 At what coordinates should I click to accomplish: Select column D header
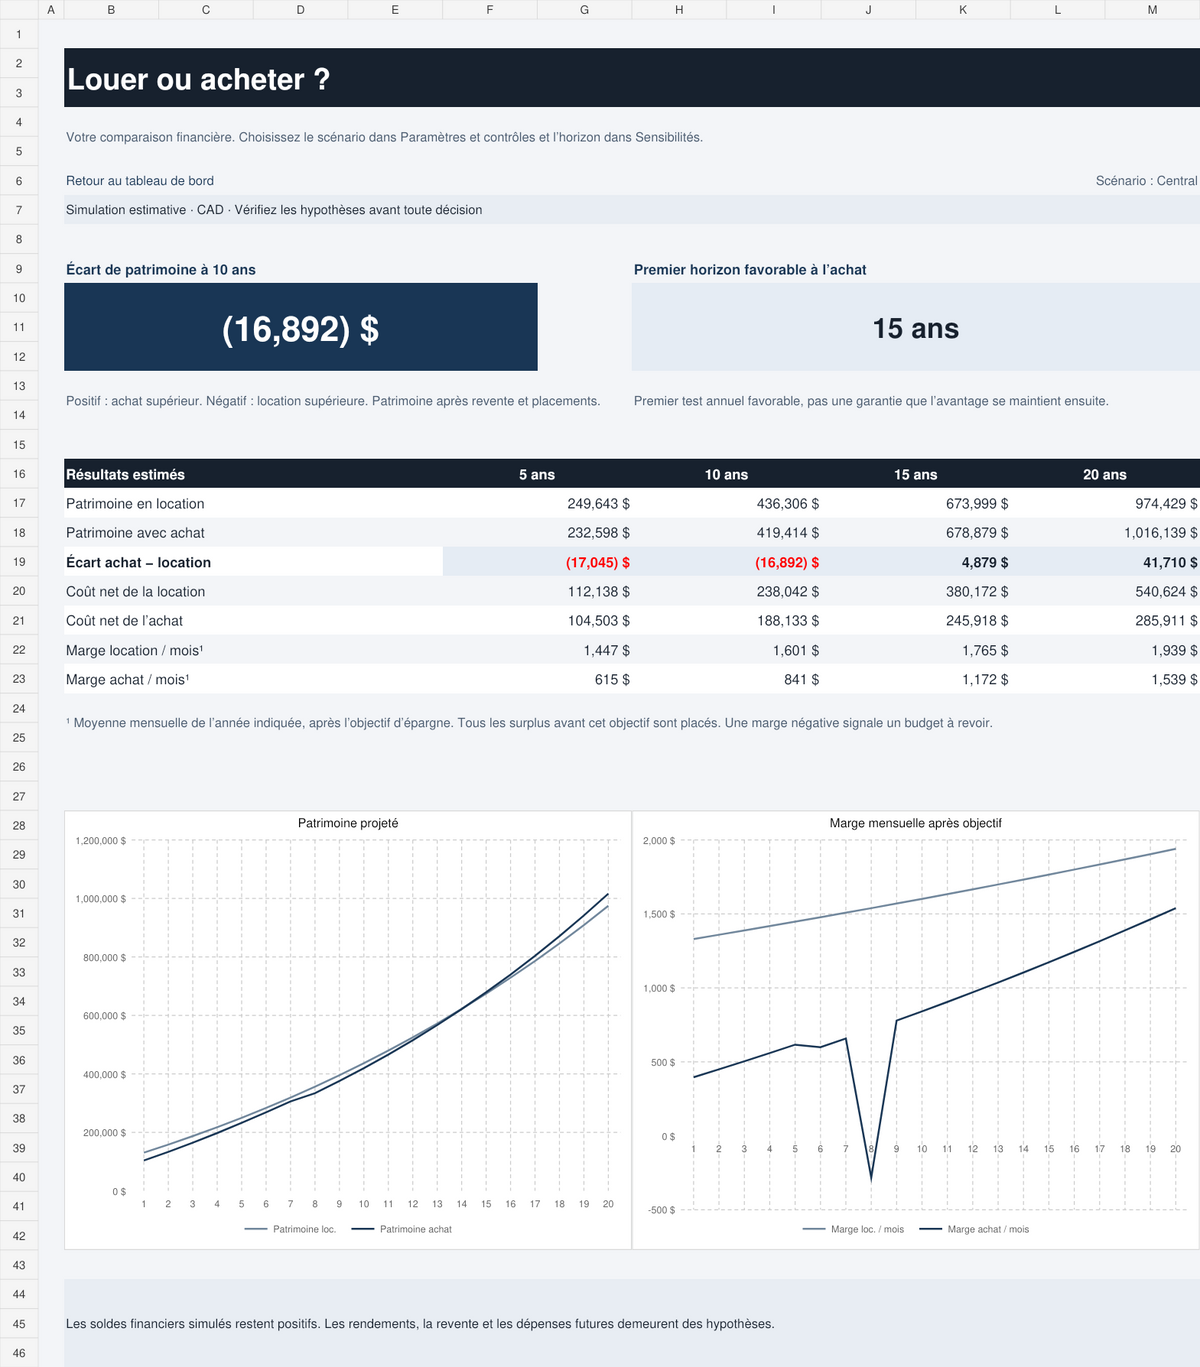point(301,10)
